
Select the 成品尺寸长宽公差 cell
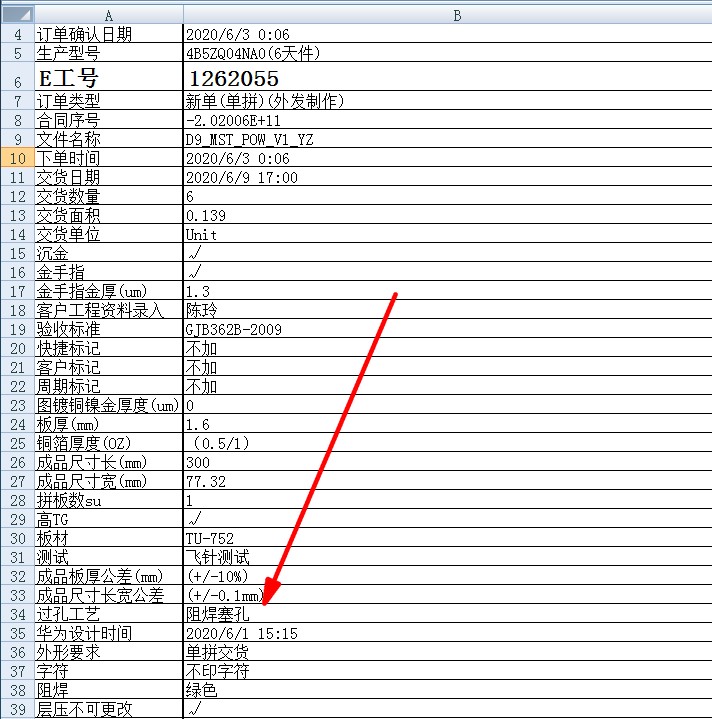tap(109, 596)
